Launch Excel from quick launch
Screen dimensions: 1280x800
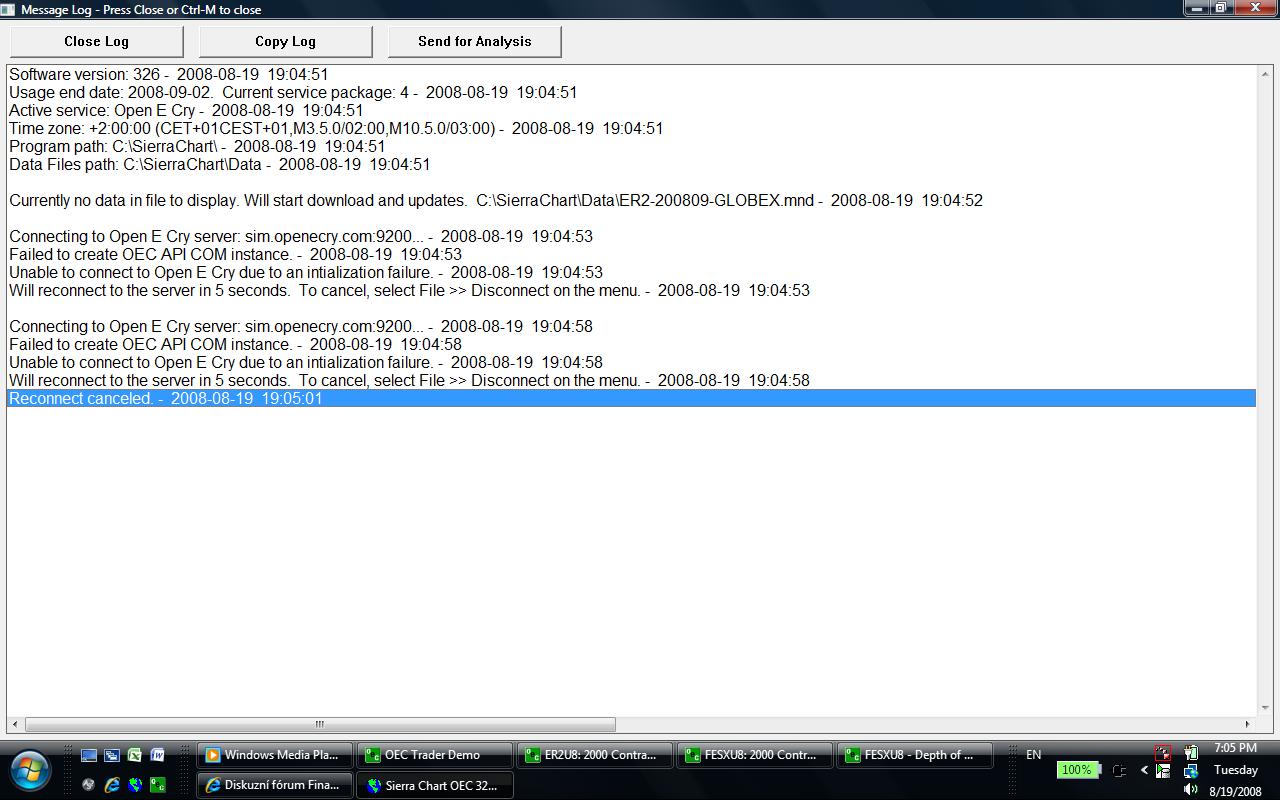tap(135, 755)
